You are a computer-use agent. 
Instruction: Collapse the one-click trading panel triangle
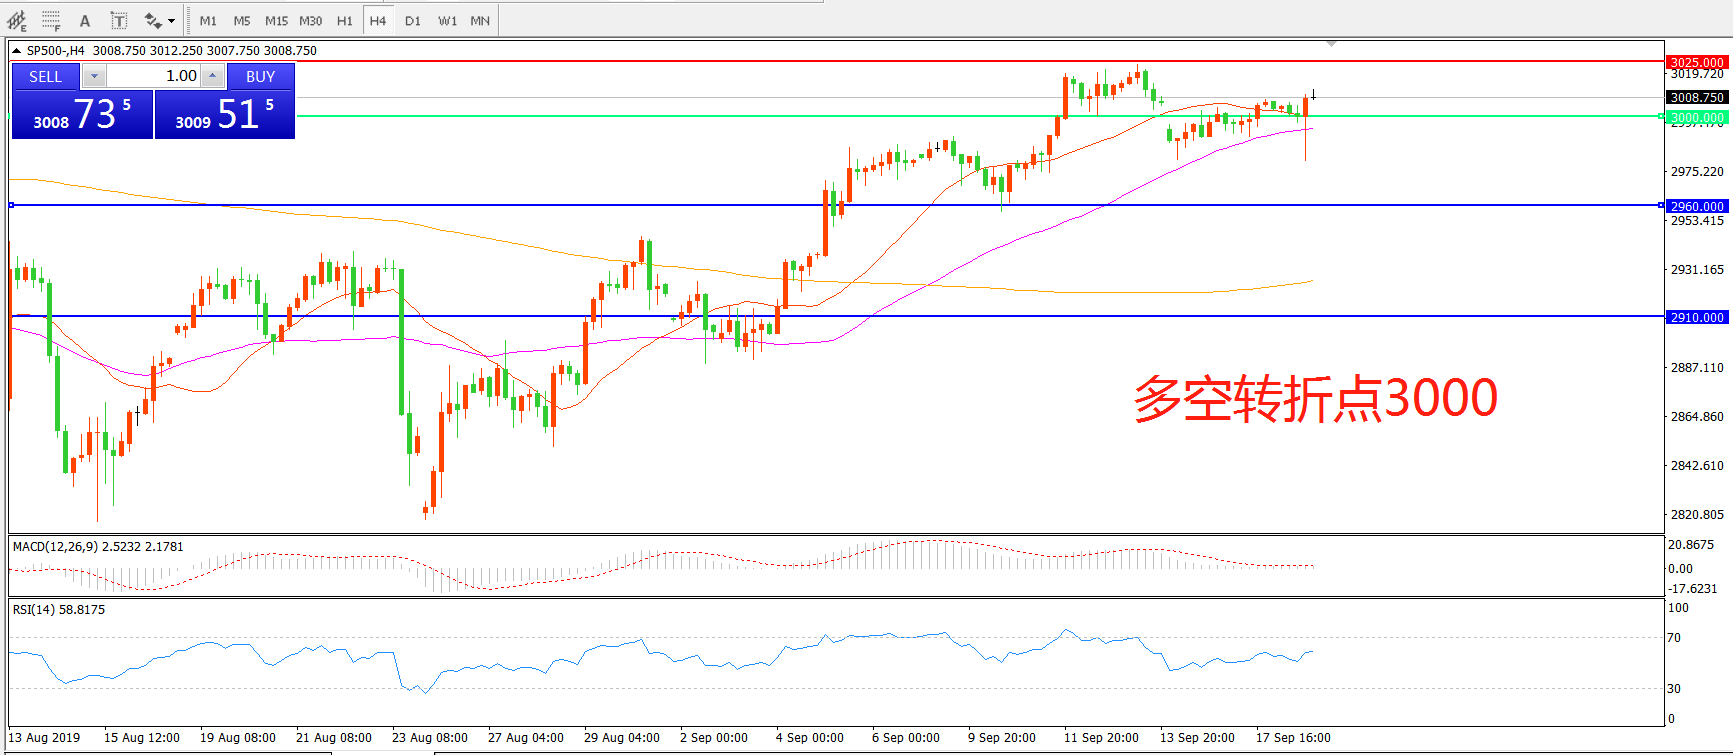coord(17,50)
